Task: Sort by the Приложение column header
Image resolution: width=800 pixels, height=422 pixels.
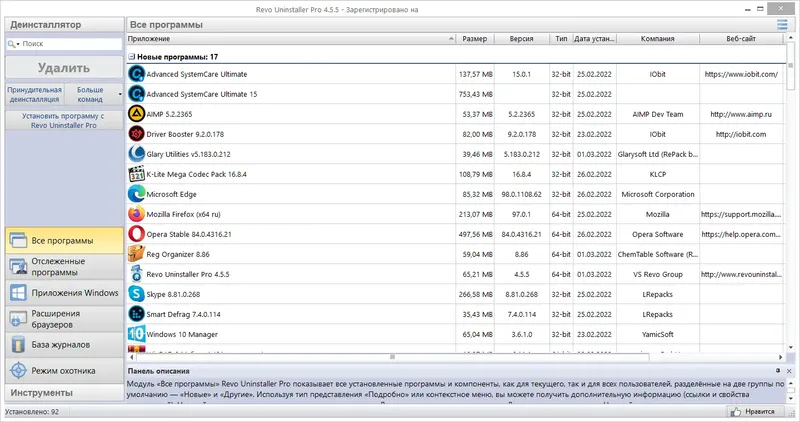Action: point(291,39)
